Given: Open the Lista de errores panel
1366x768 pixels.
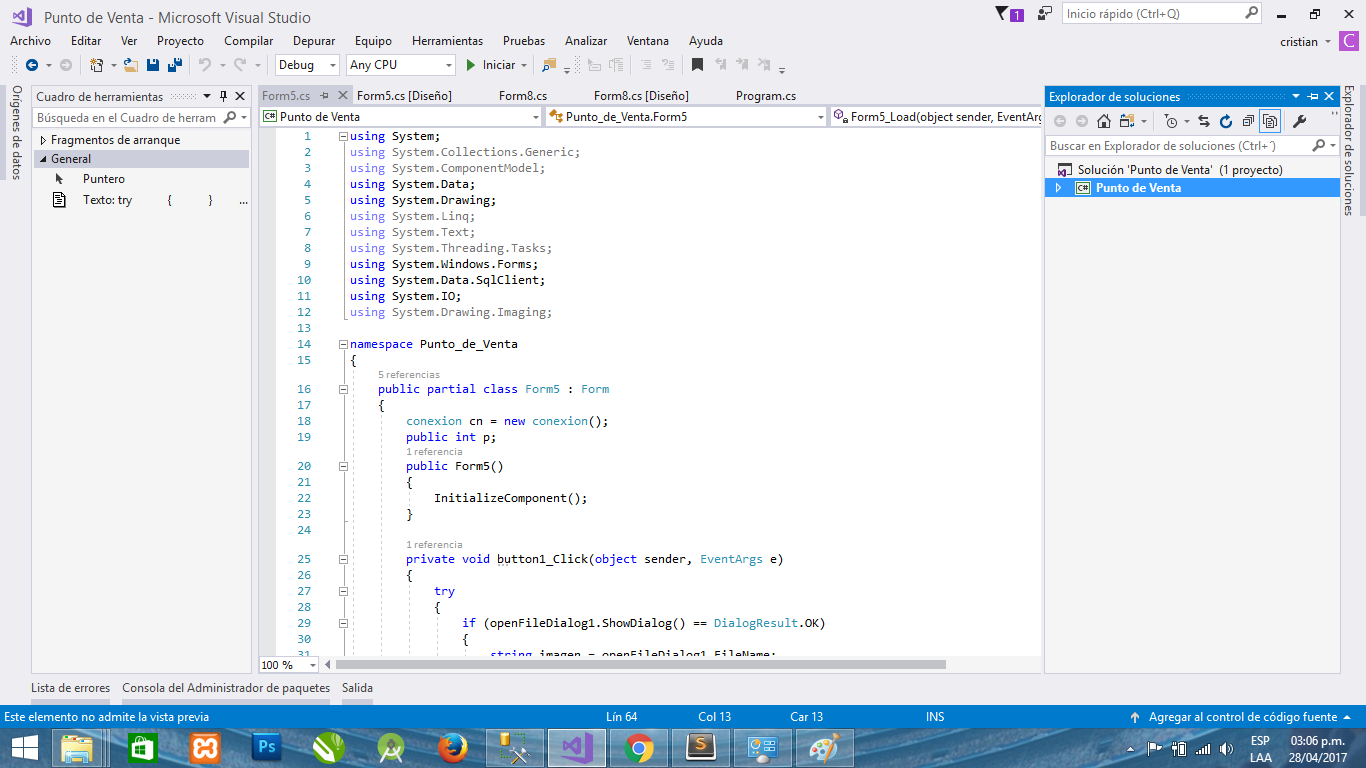Looking at the screenshot, I should [70, 688].
